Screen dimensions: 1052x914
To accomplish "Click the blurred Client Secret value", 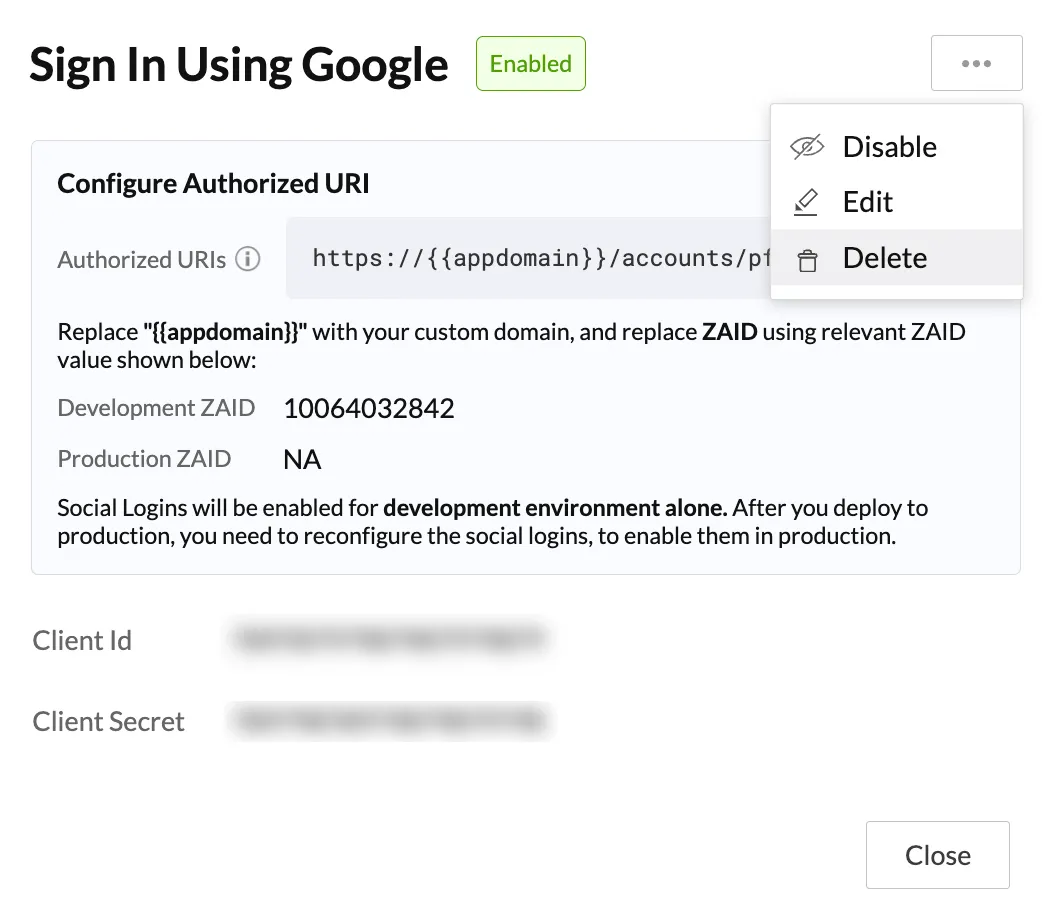I will pos(390,721).
